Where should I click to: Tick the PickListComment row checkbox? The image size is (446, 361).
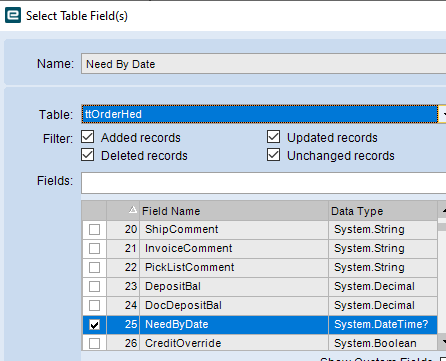point(94,267)
